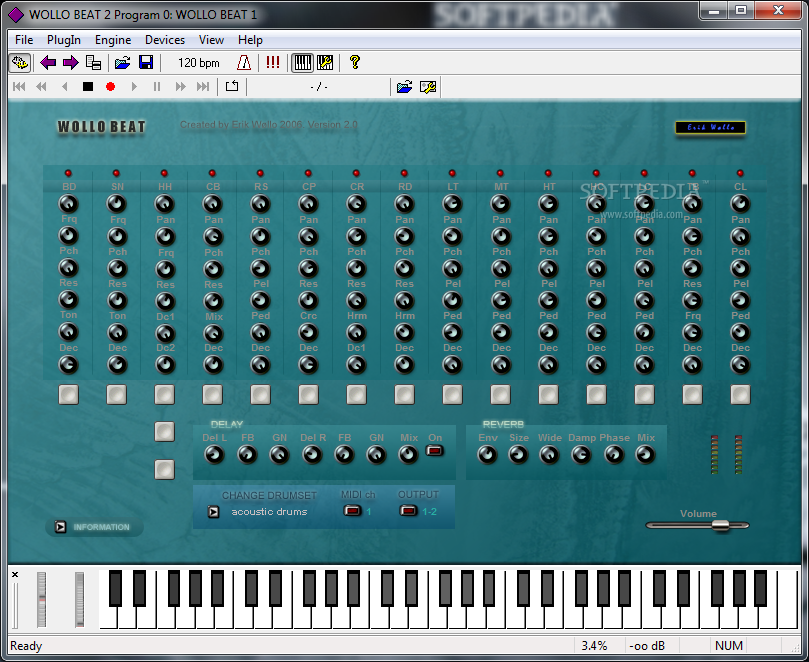Click the Volume slider handle
The width and height of the screenshot is (809, 662).
tap(720, 525)
